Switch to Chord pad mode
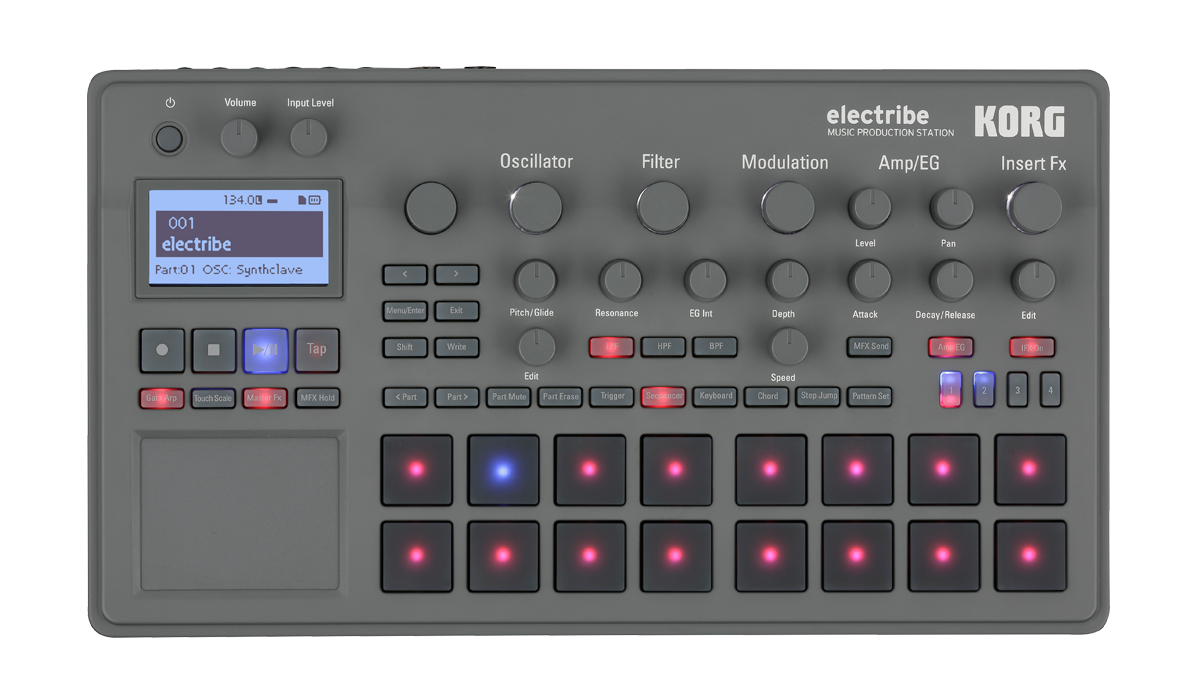Image resolution: width=1200 pixels, height=700 pixels. [x=767, y=396]
